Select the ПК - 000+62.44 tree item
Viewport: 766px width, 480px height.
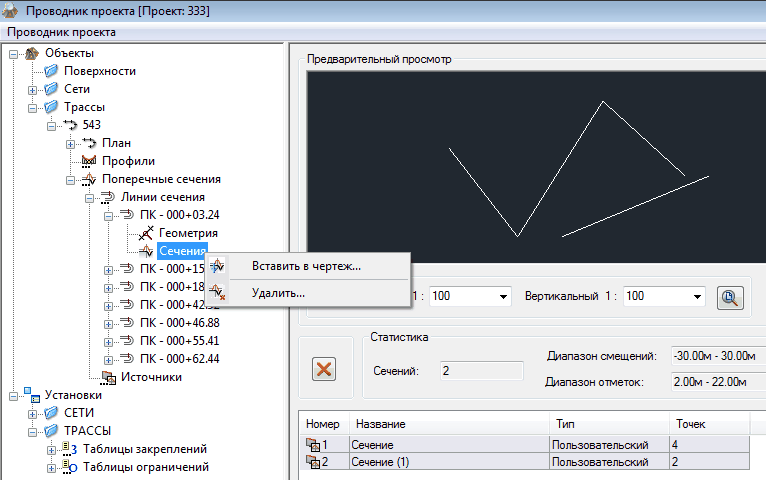click(179, 359)
